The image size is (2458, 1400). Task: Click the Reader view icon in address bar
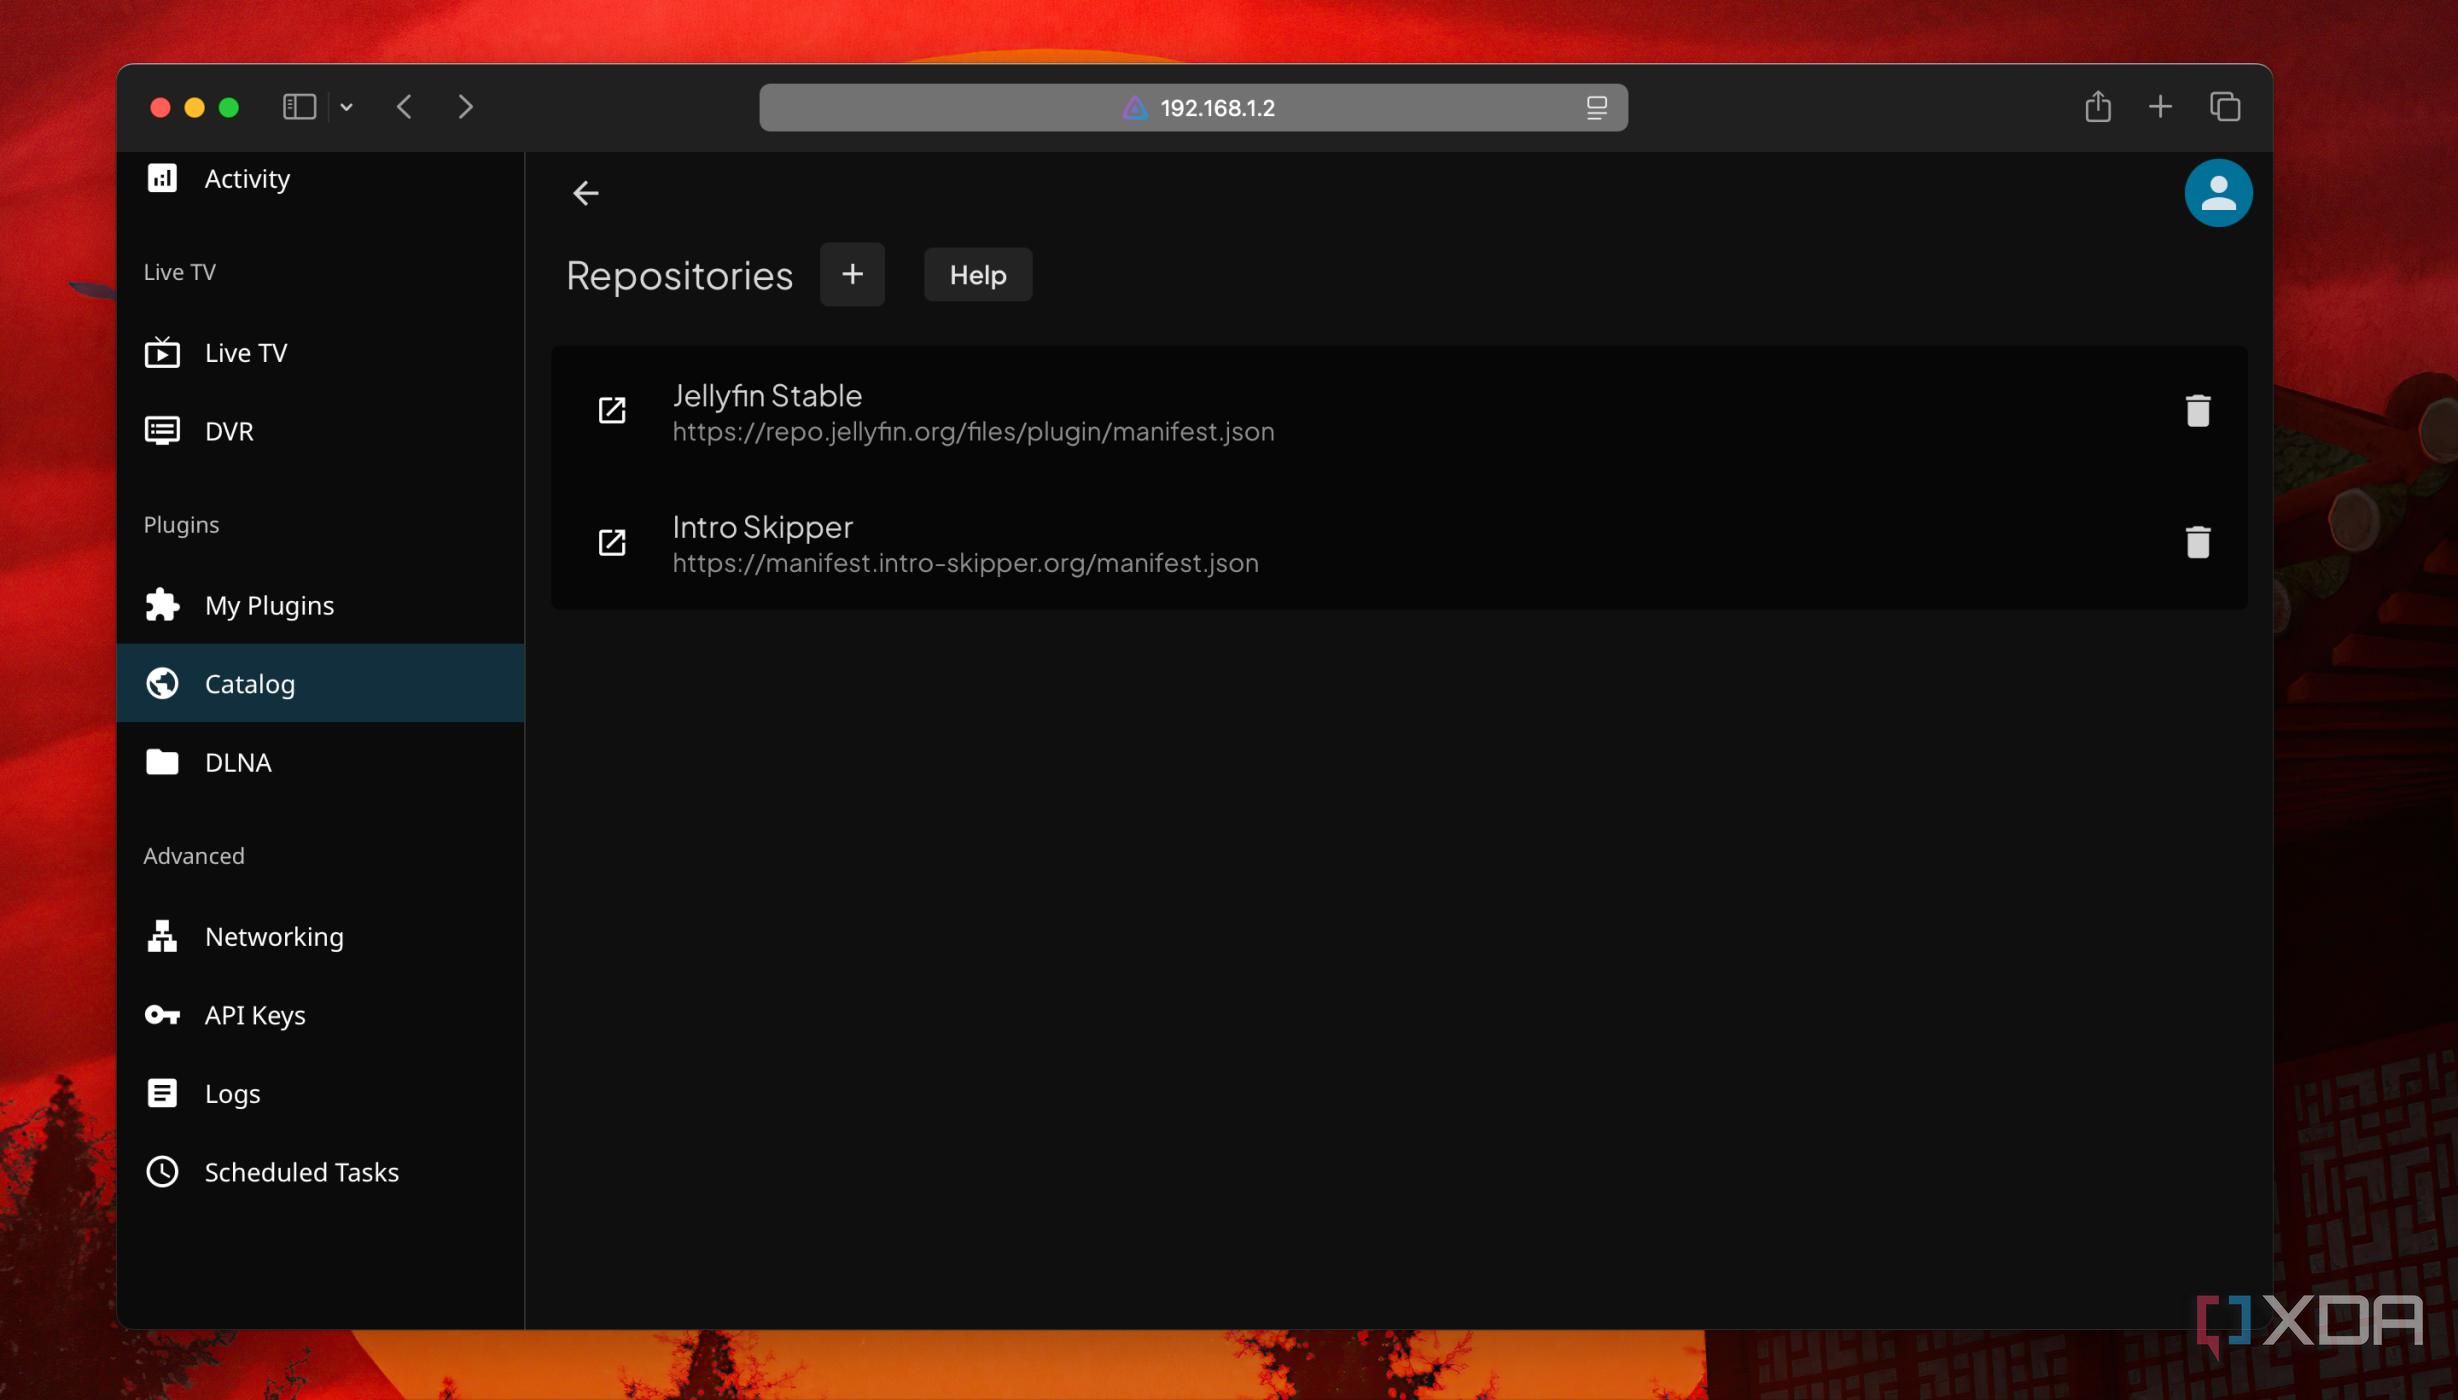(1596, 107)
